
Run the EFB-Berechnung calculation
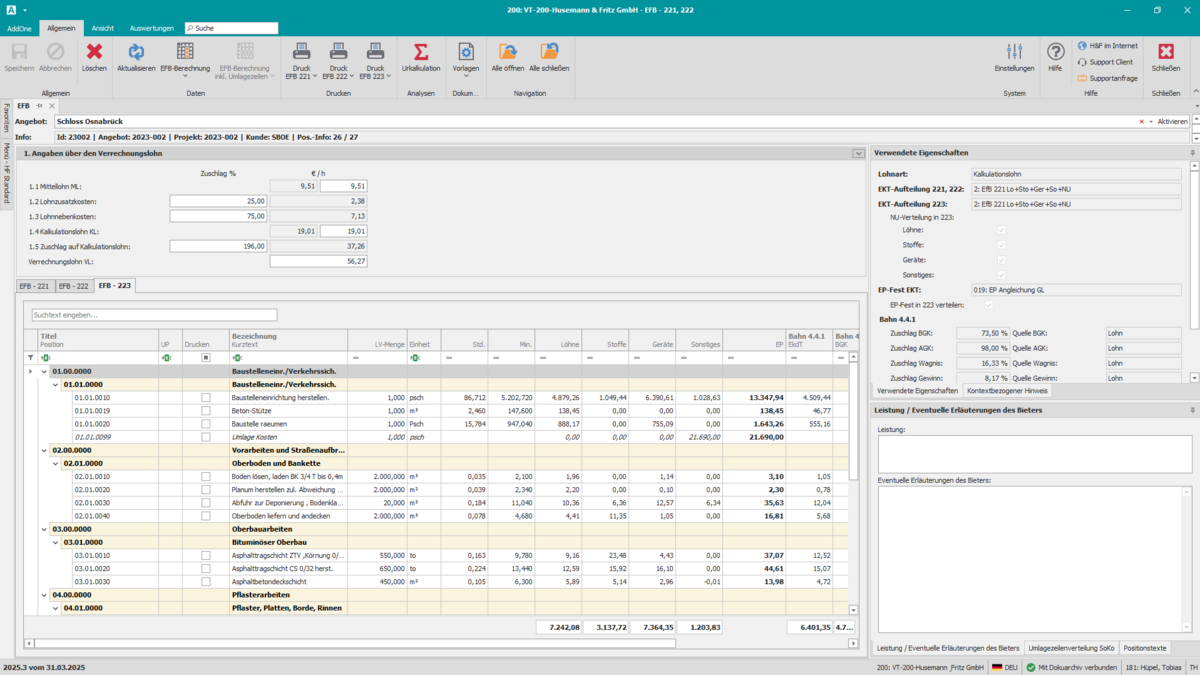pos(185,52)
